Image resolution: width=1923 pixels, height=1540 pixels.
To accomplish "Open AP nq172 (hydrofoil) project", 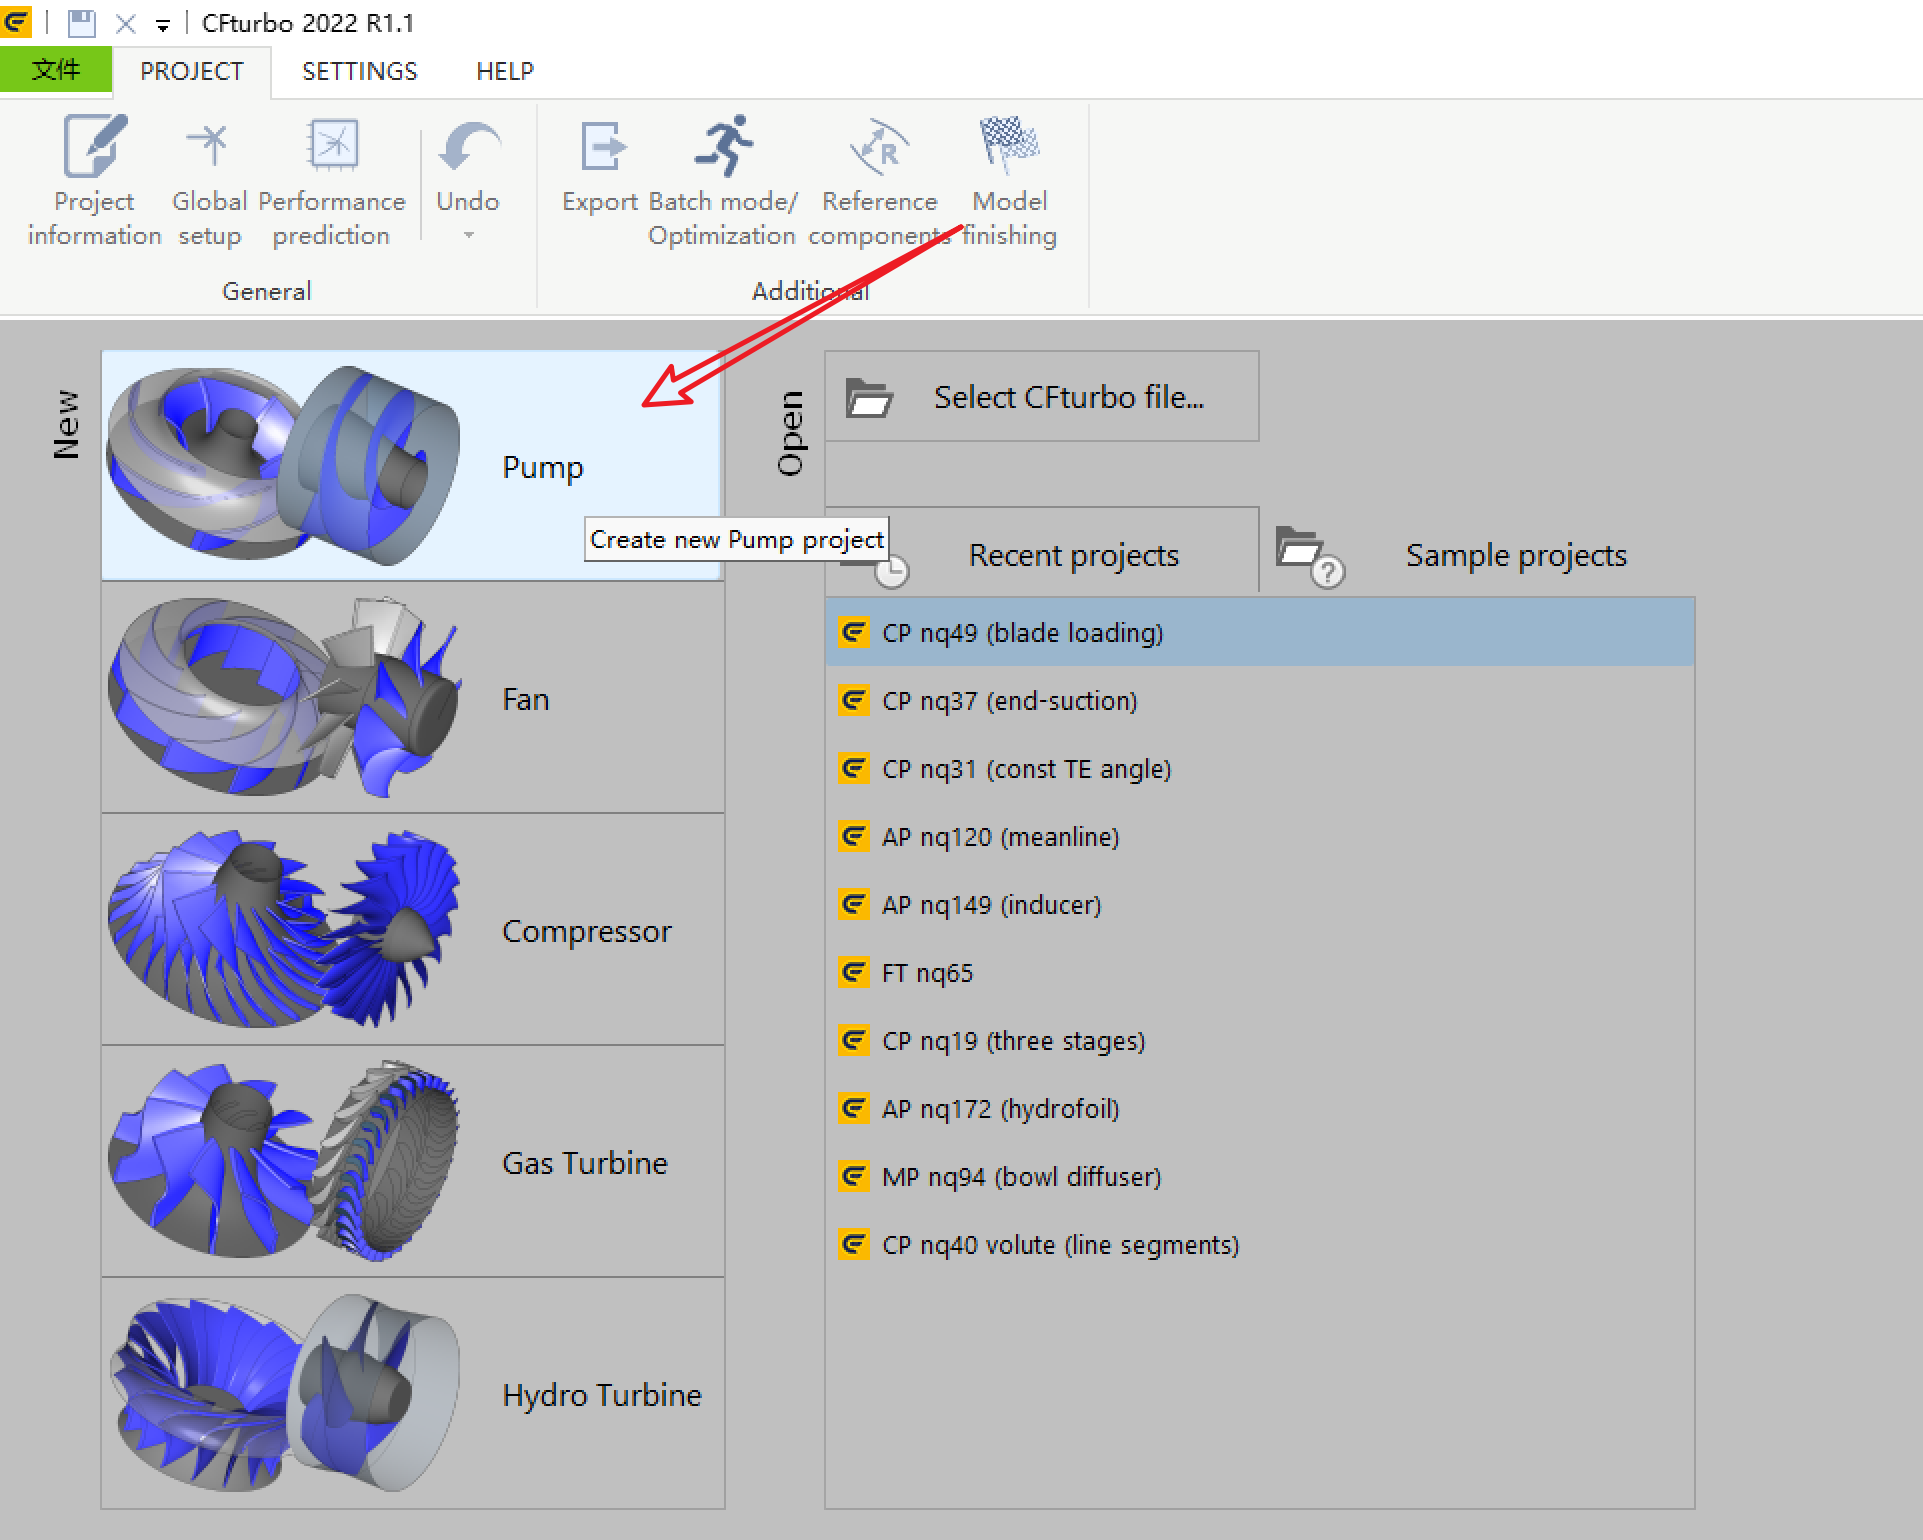I will click(x=1260, y=1109).
